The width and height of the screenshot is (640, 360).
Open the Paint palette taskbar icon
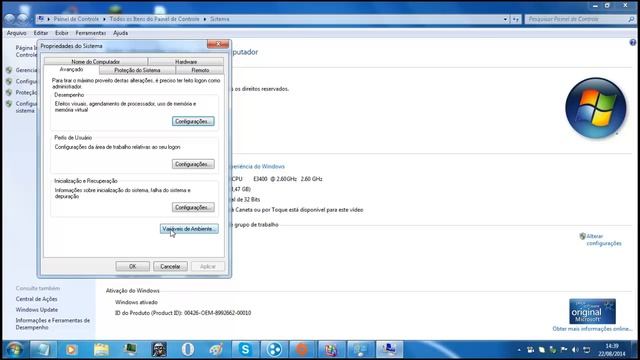click(x=216, y=349)
